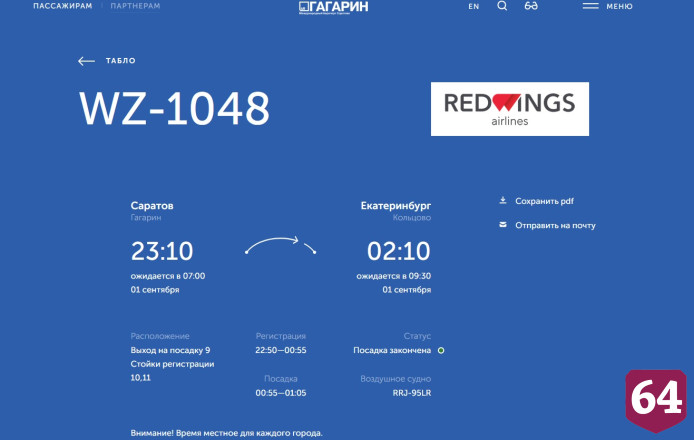Click the envelope icon beside Отправить на почту

[x=503, y=224]
